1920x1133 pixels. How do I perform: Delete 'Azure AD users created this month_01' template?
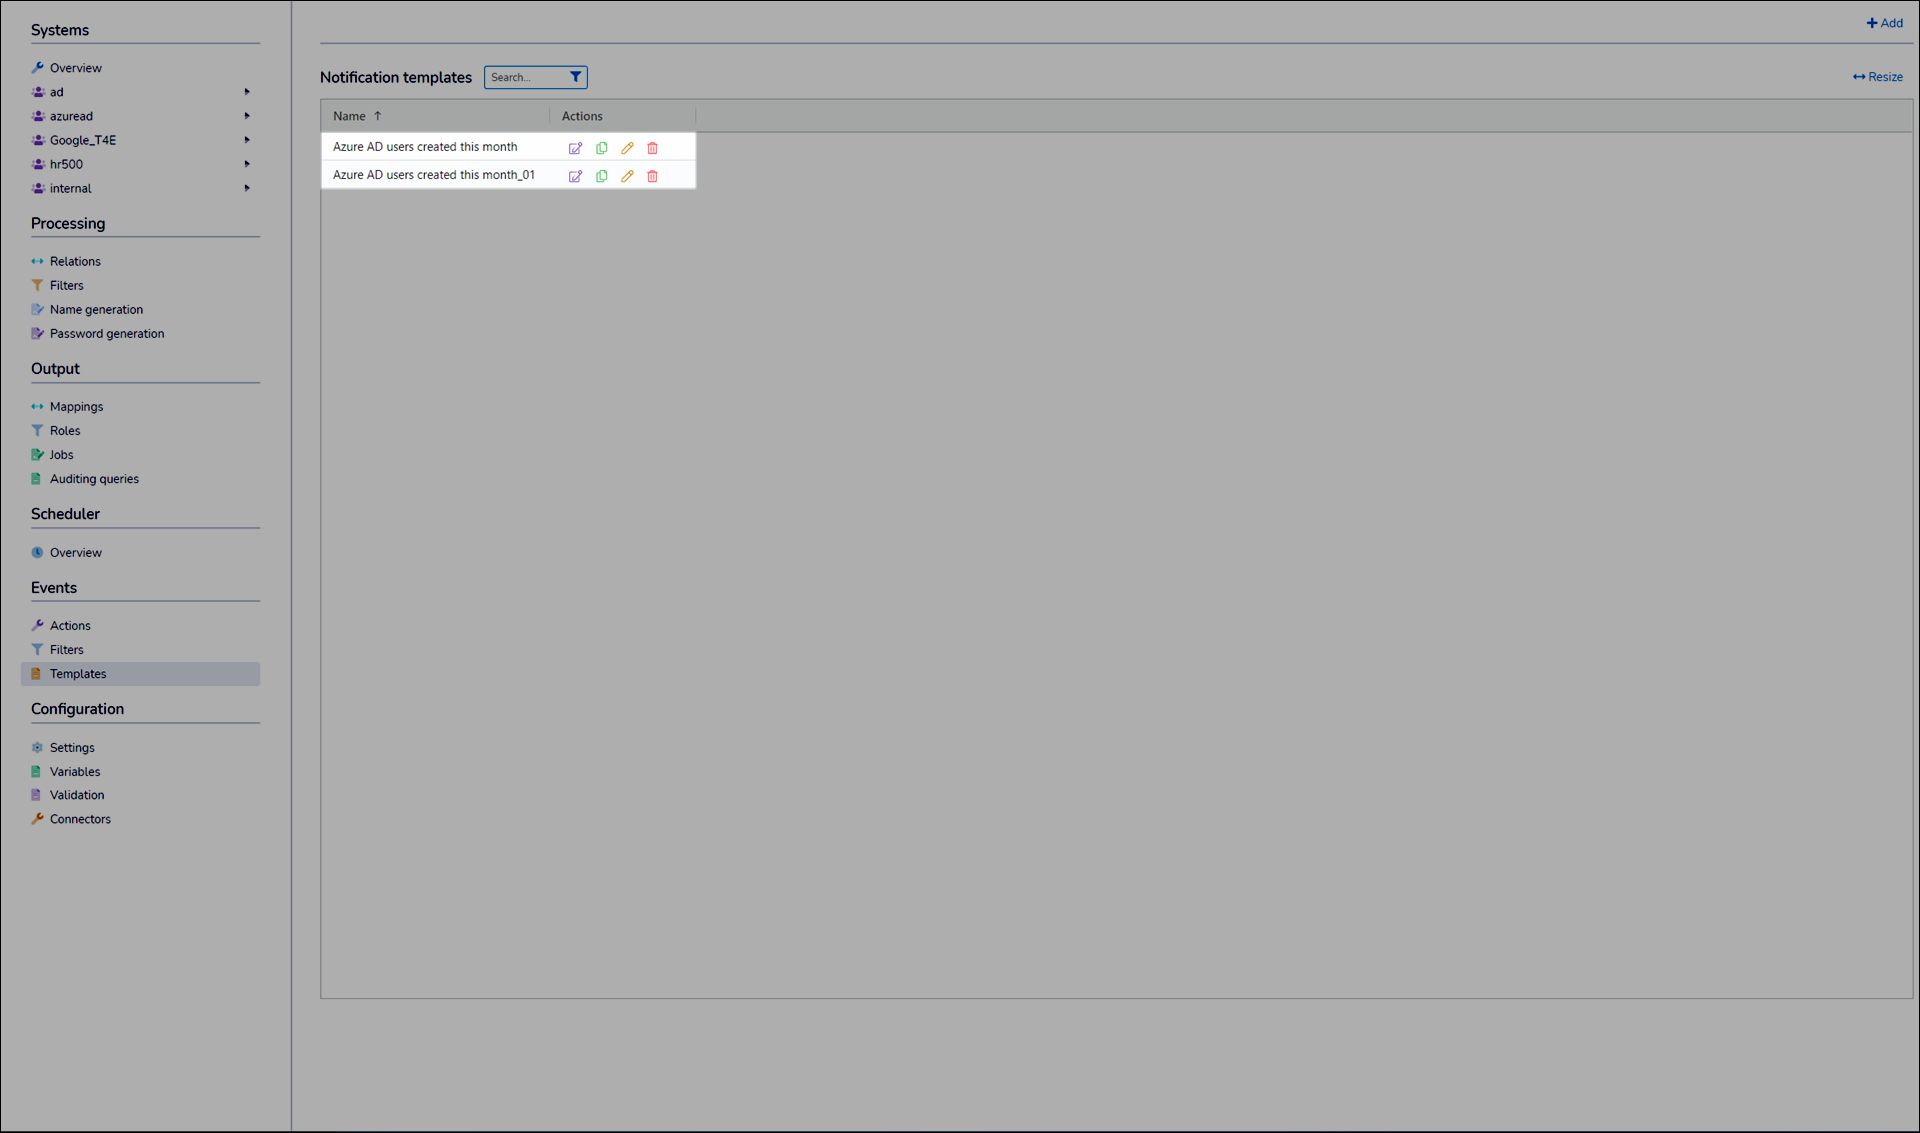[652, 176]
